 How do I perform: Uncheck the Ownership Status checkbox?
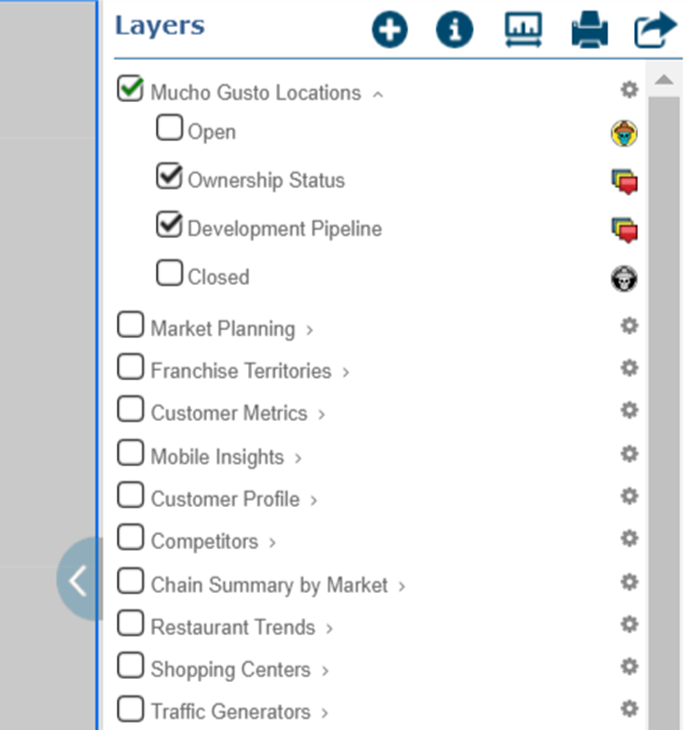pyautogui.click(x=170, y=177)
